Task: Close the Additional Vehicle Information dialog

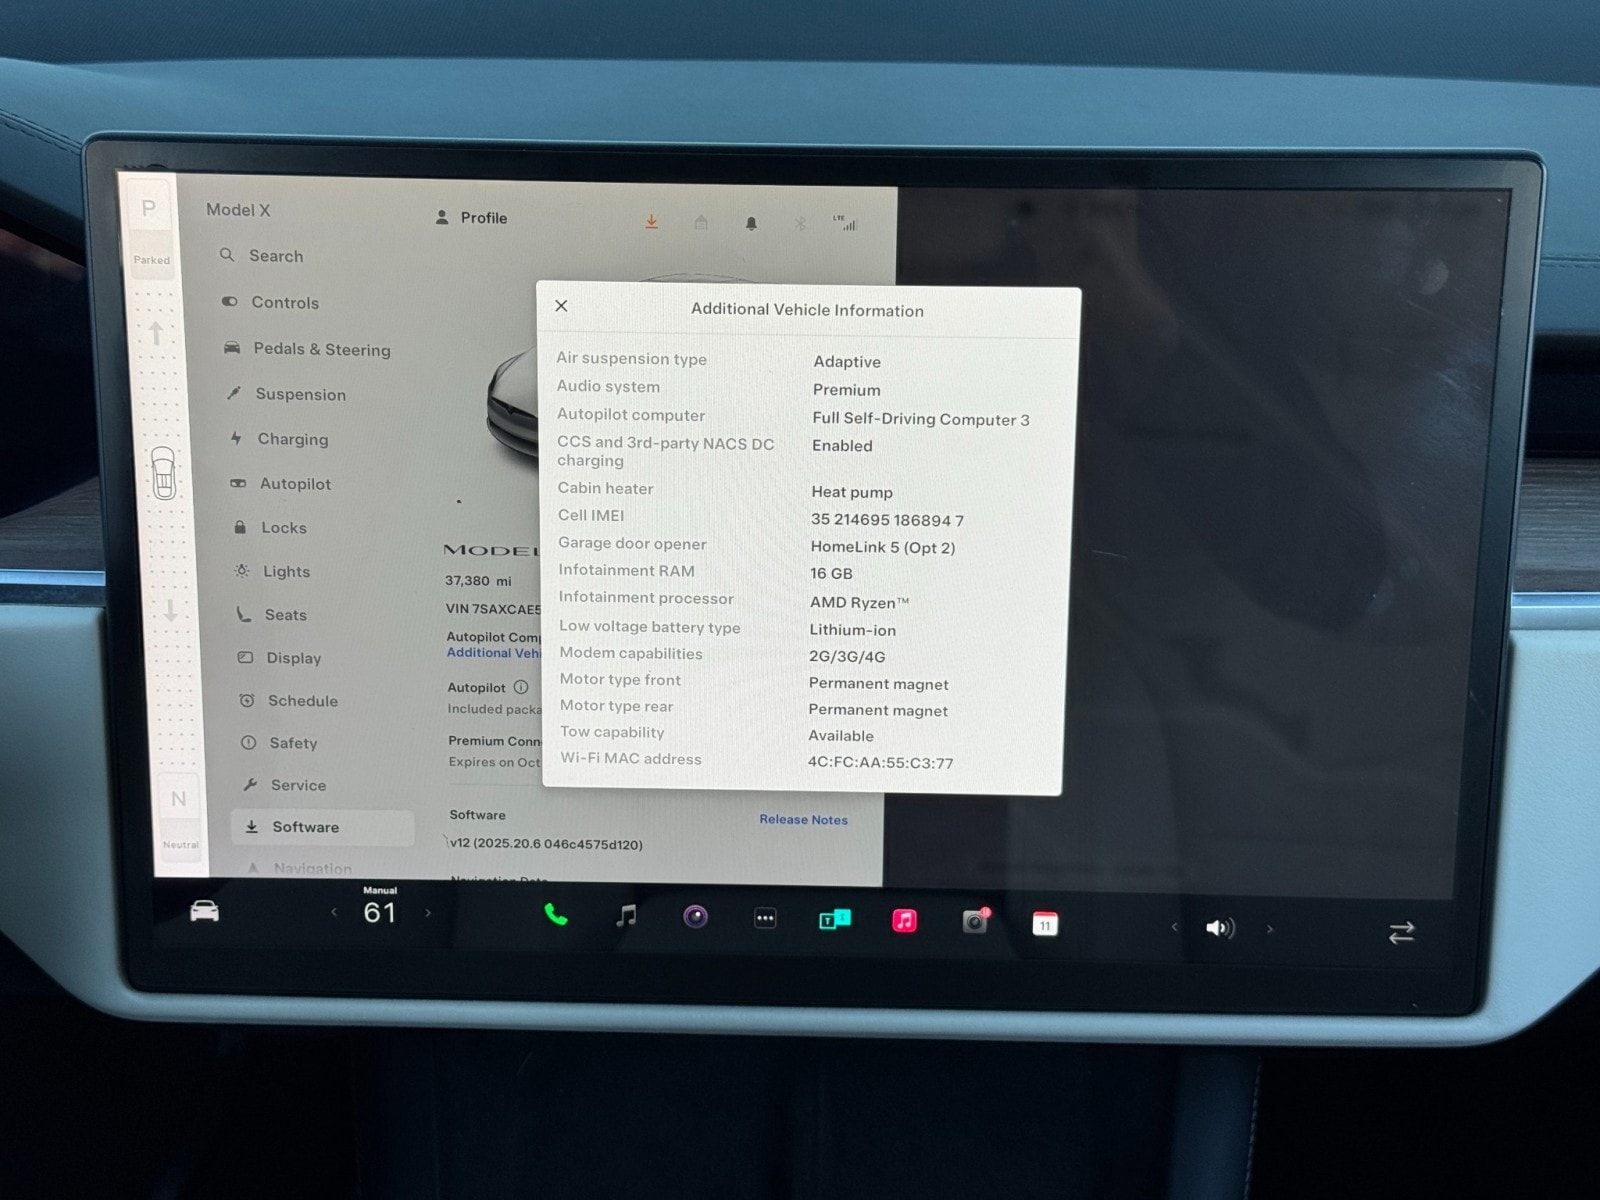Action: click(561, 306)
